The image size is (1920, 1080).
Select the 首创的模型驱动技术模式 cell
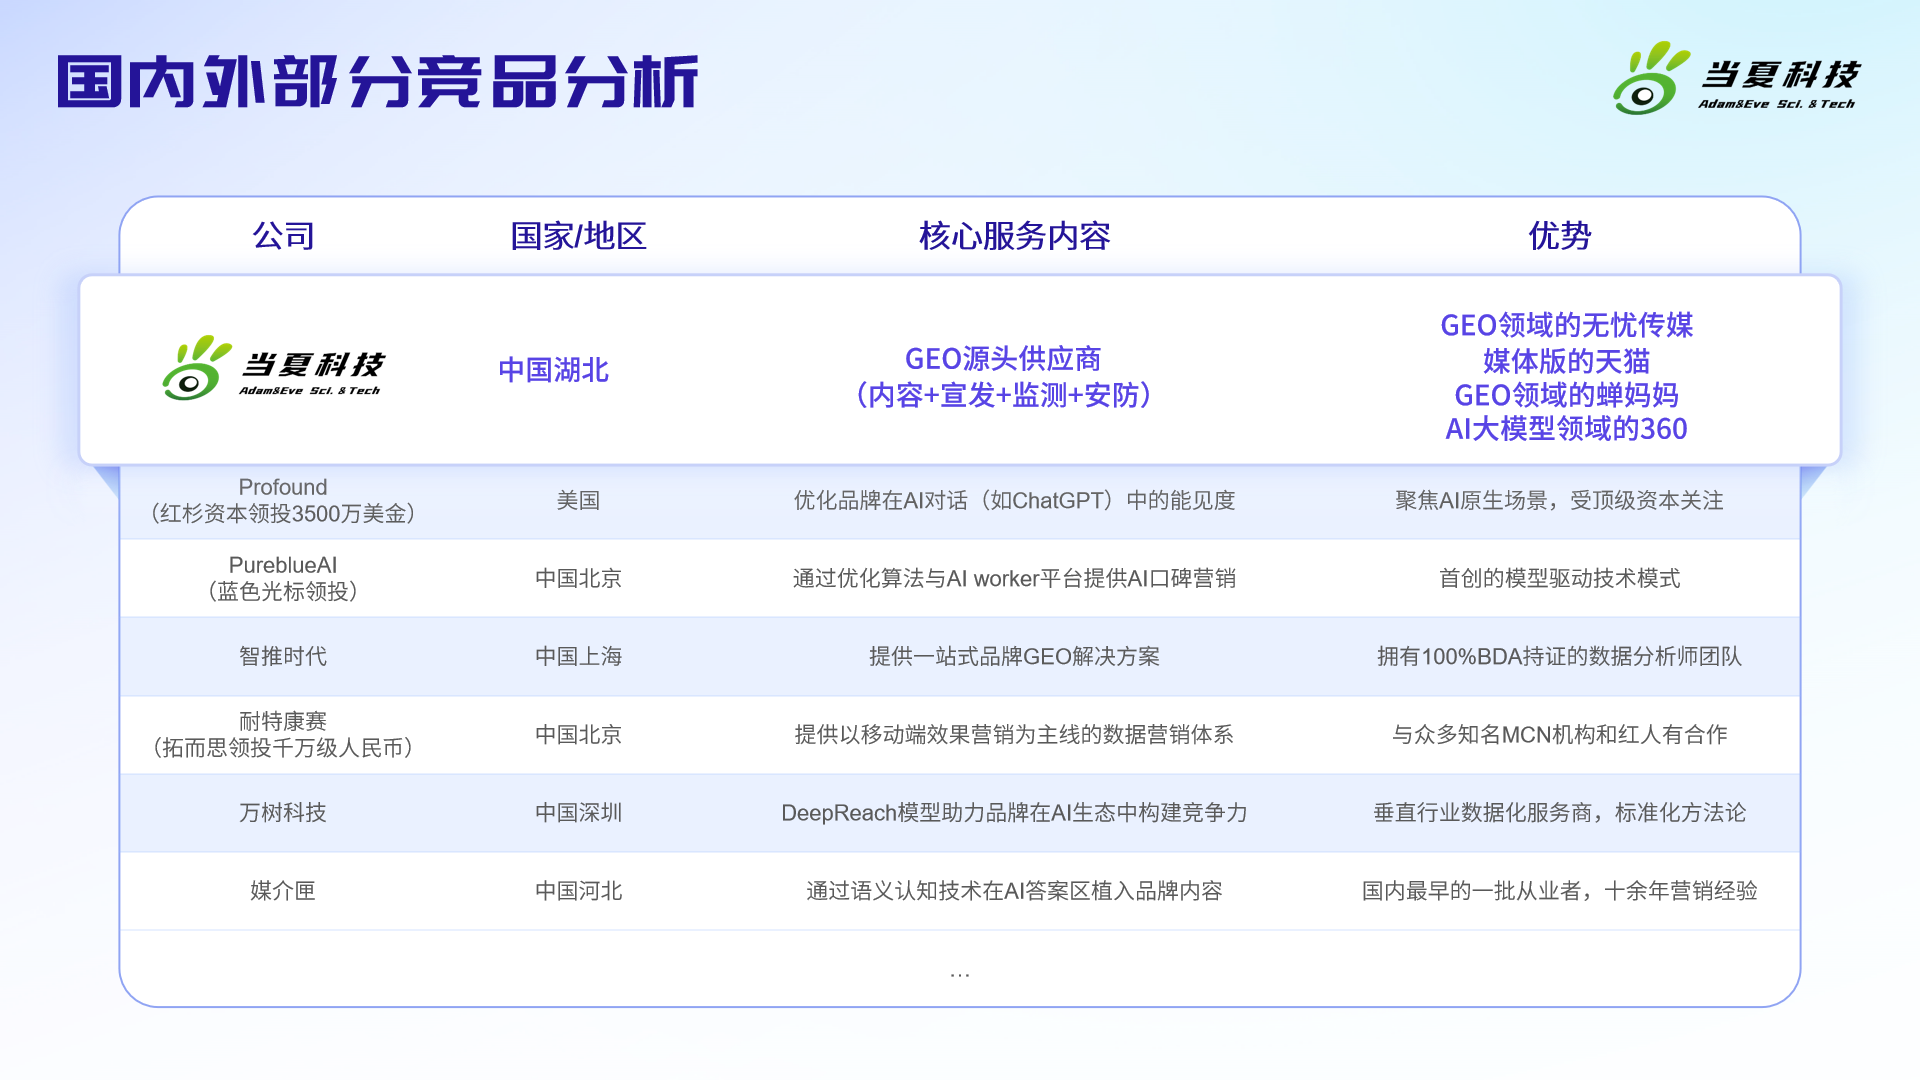[x=1559, y=578]
